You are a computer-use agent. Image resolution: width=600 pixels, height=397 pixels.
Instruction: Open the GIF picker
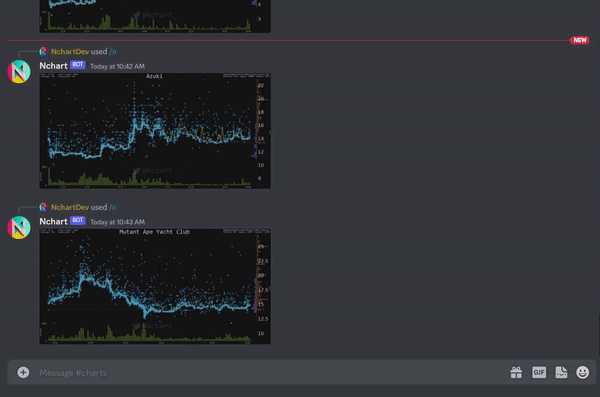coord(539,372)
